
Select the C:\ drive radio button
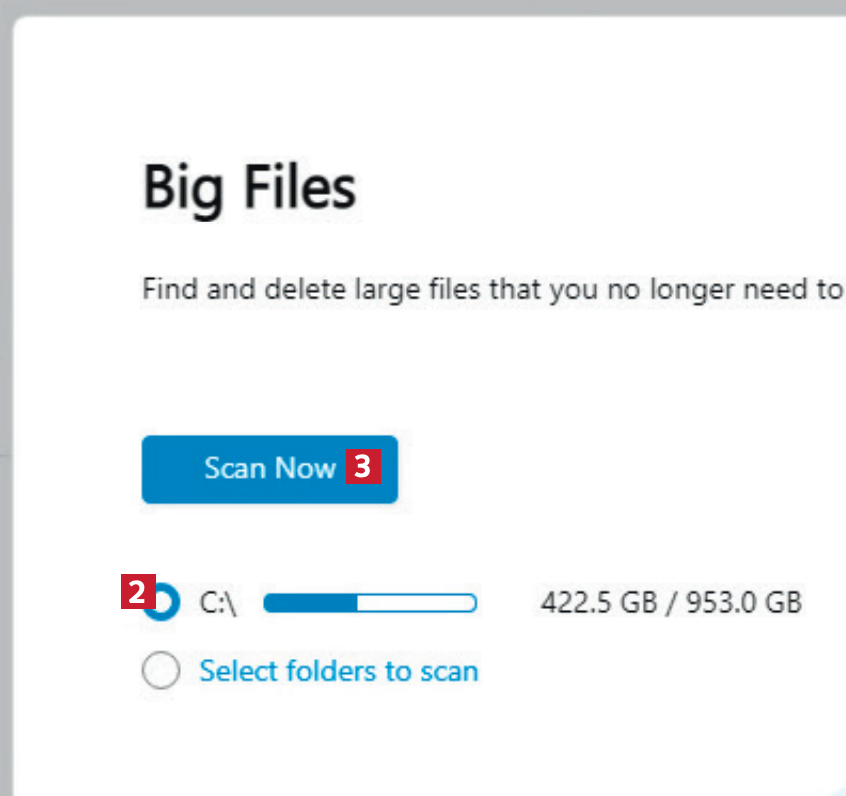pos(163,603)
